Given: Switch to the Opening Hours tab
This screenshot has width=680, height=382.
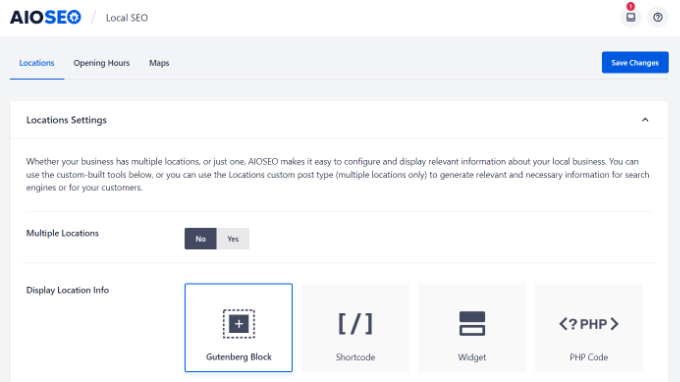Looking at the screenshot, I should click(101, 63).
